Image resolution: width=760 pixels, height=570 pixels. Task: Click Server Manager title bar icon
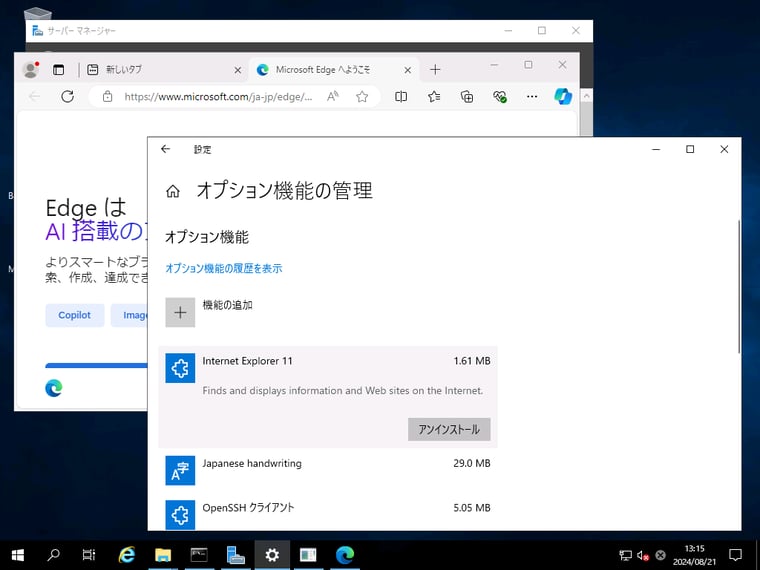(x=37, y=31)
